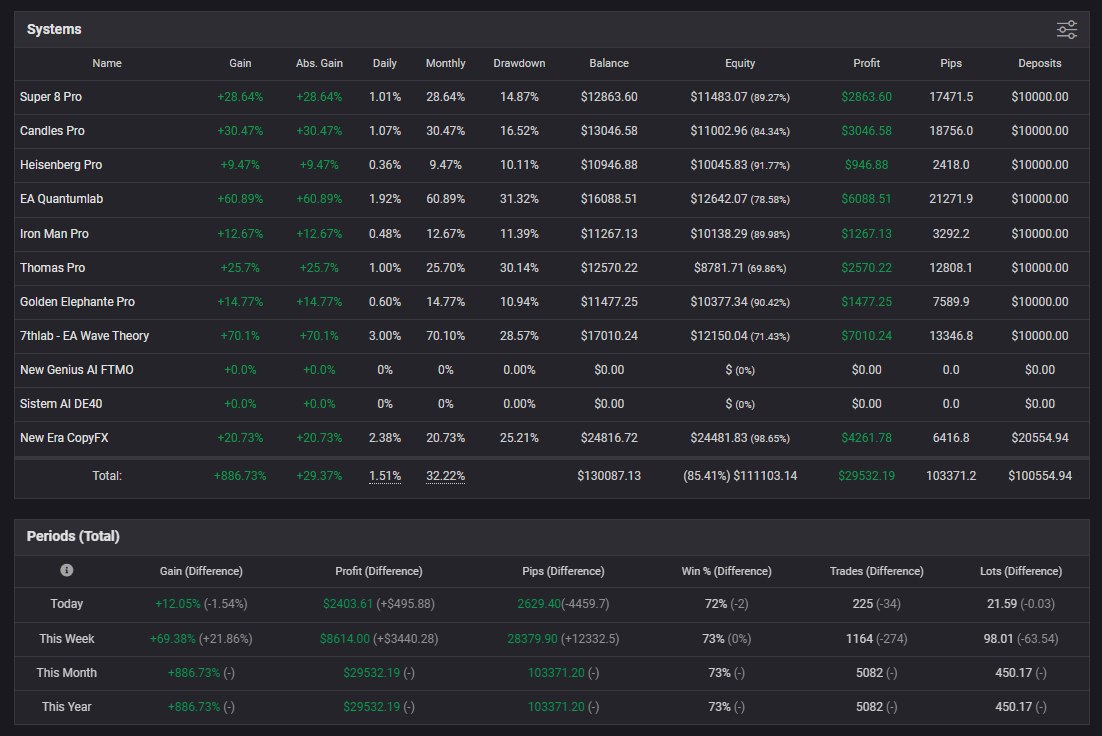Open the Thomas Pro system
Screen dimensions: 1102x736
[x=52, y=267]
